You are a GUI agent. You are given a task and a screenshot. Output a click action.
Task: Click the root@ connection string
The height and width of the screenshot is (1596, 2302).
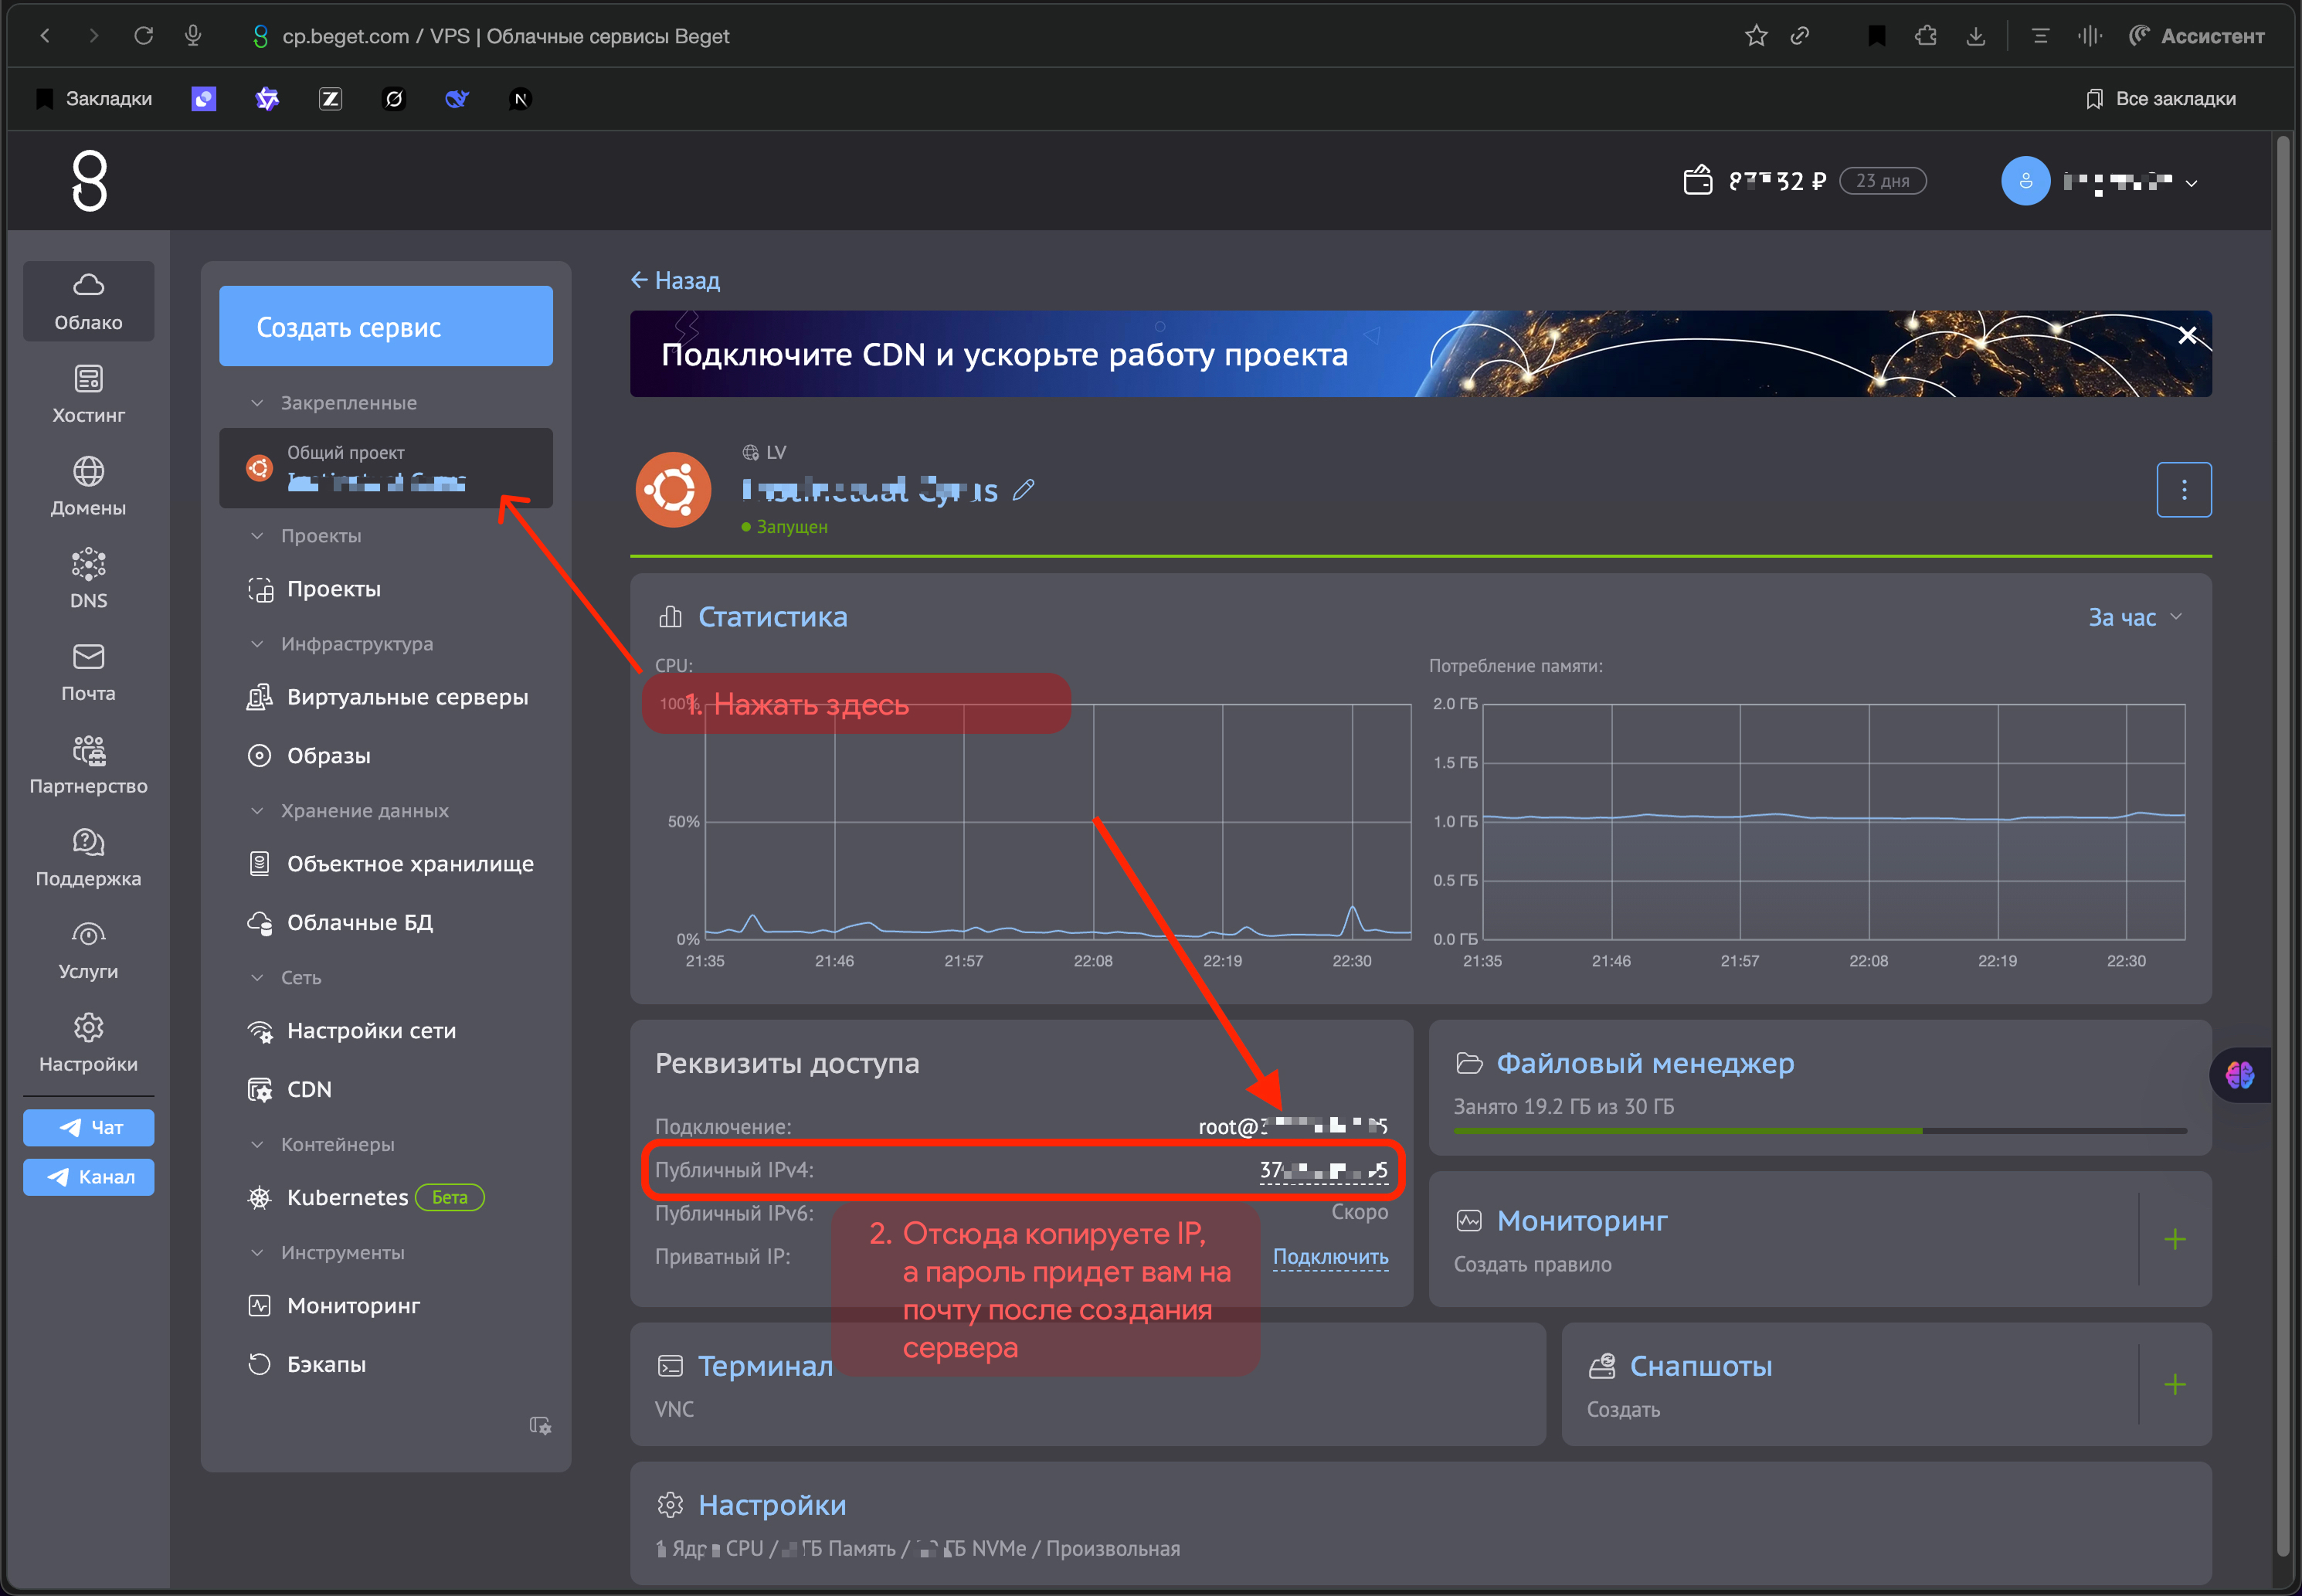[x=1293, y=1127]
